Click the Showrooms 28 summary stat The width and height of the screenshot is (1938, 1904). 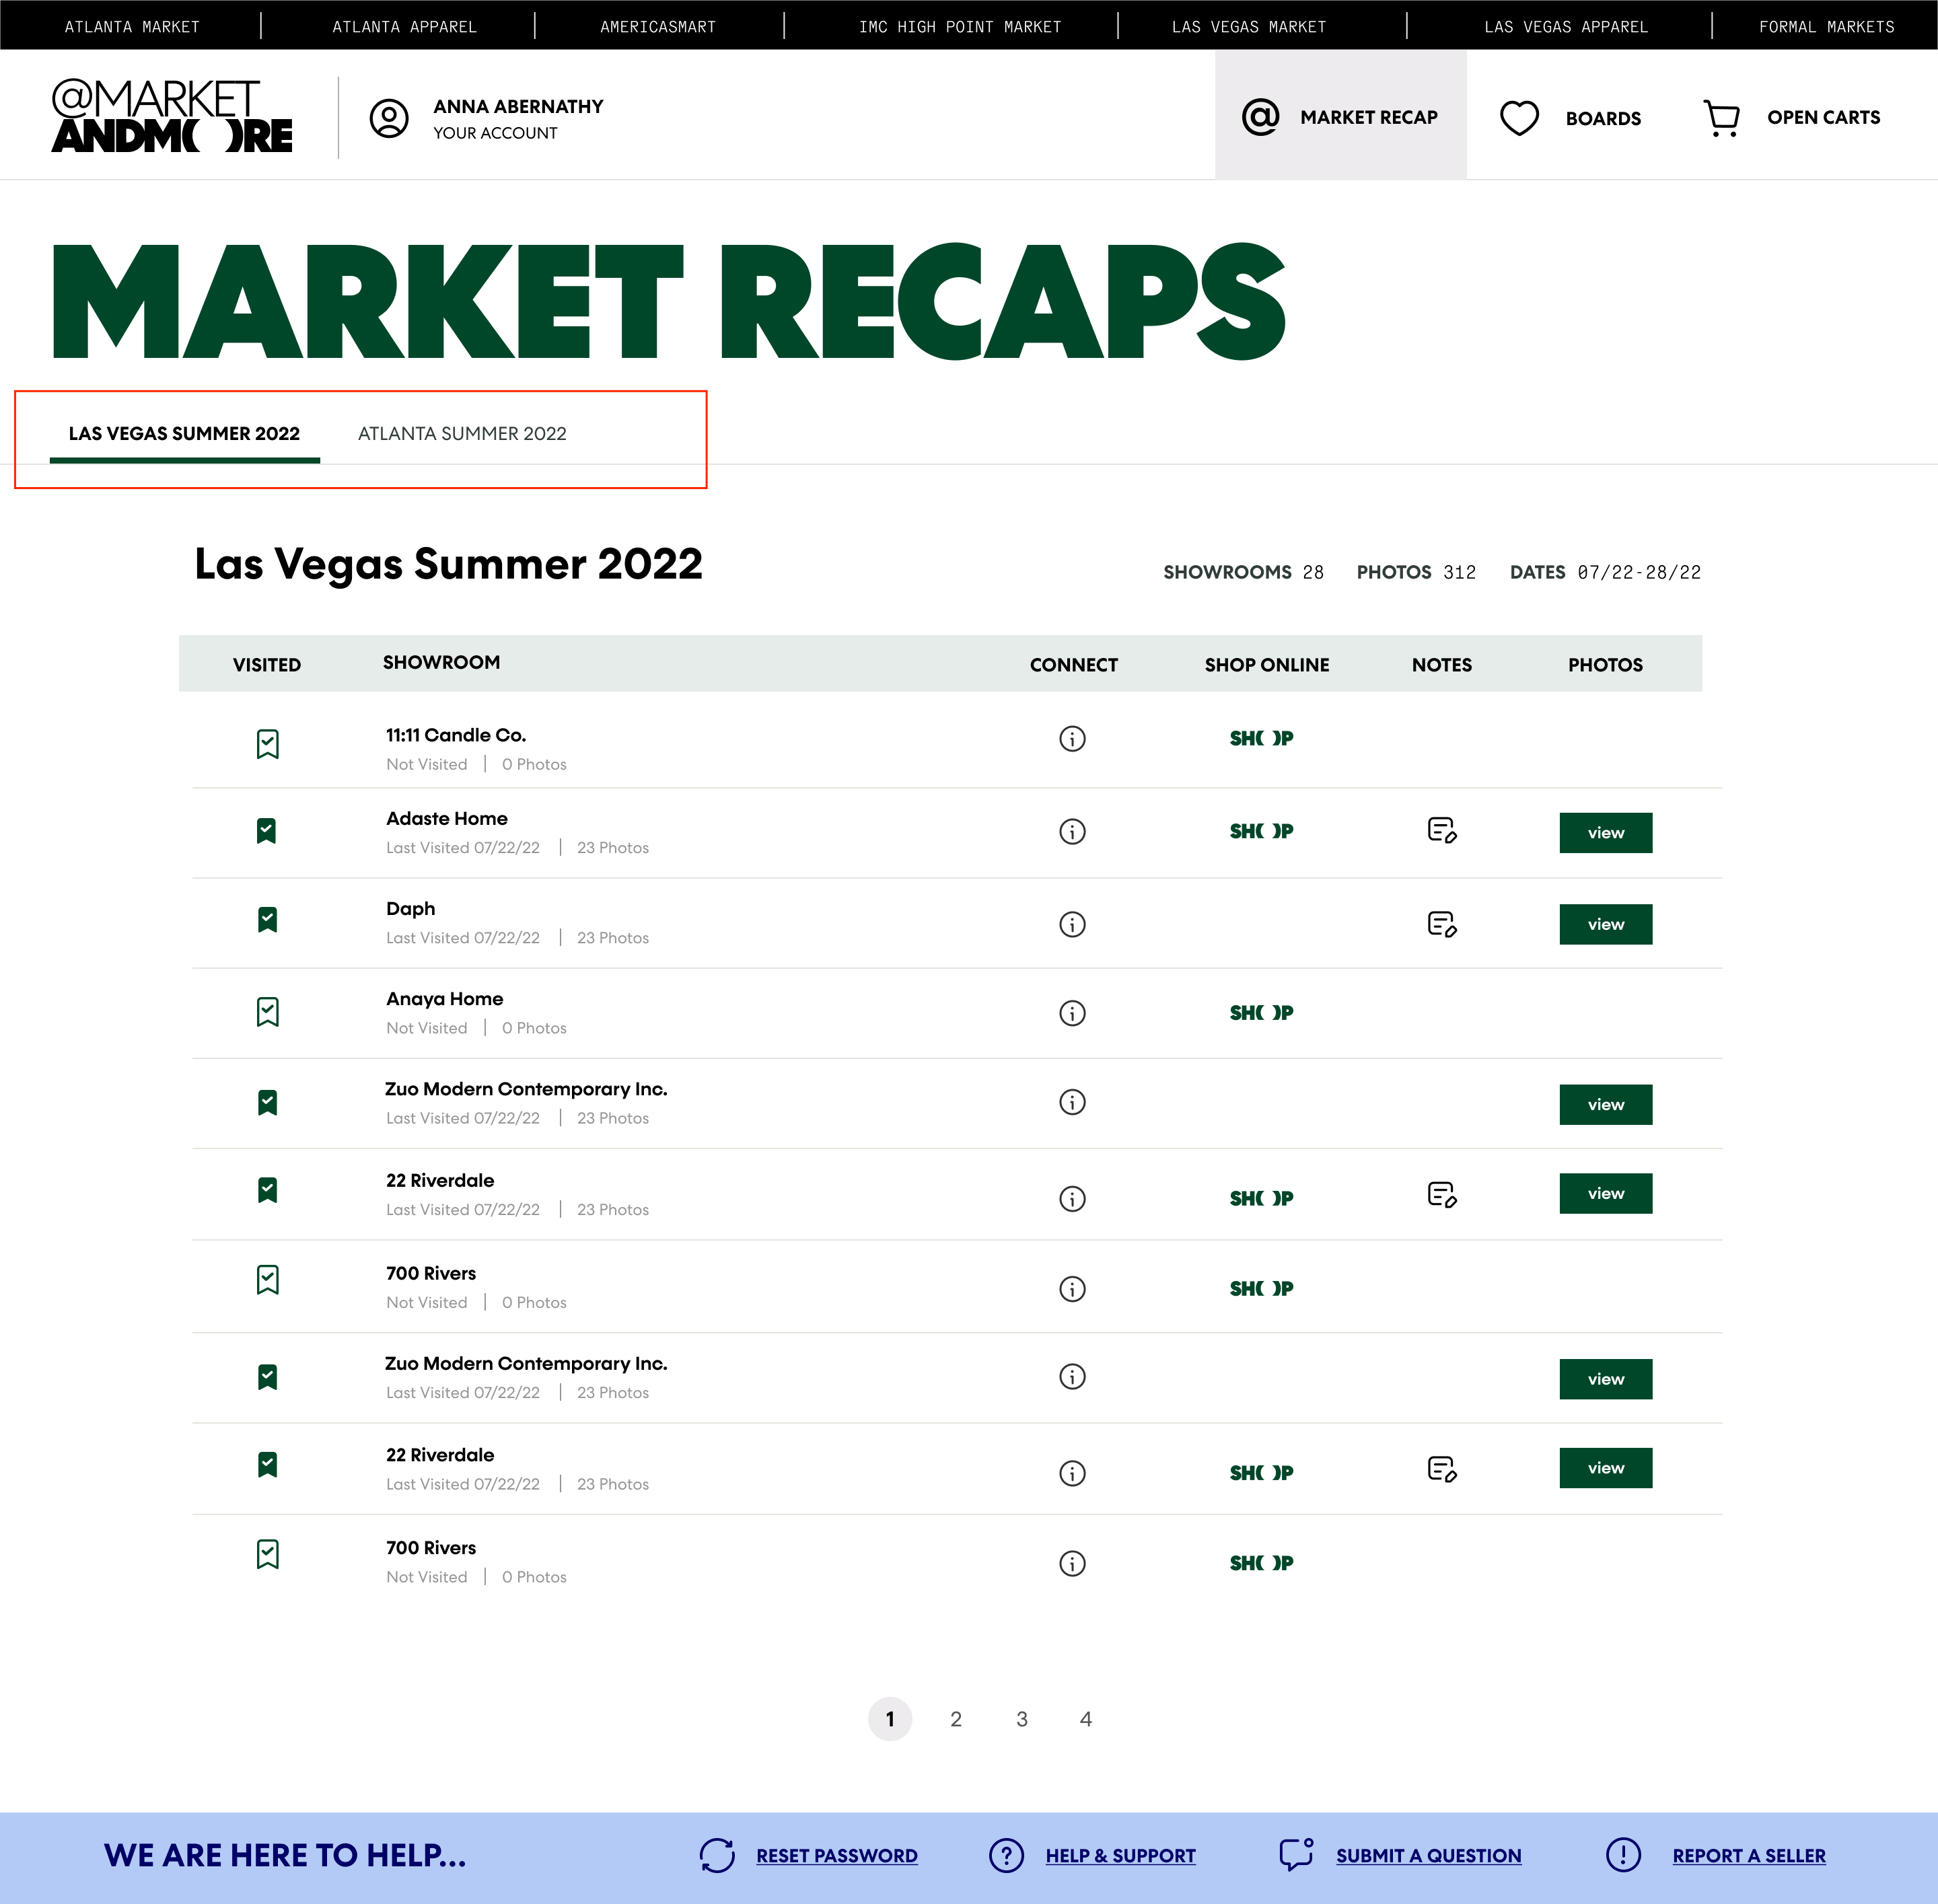pyautogui.click(x=1243, y=572)
